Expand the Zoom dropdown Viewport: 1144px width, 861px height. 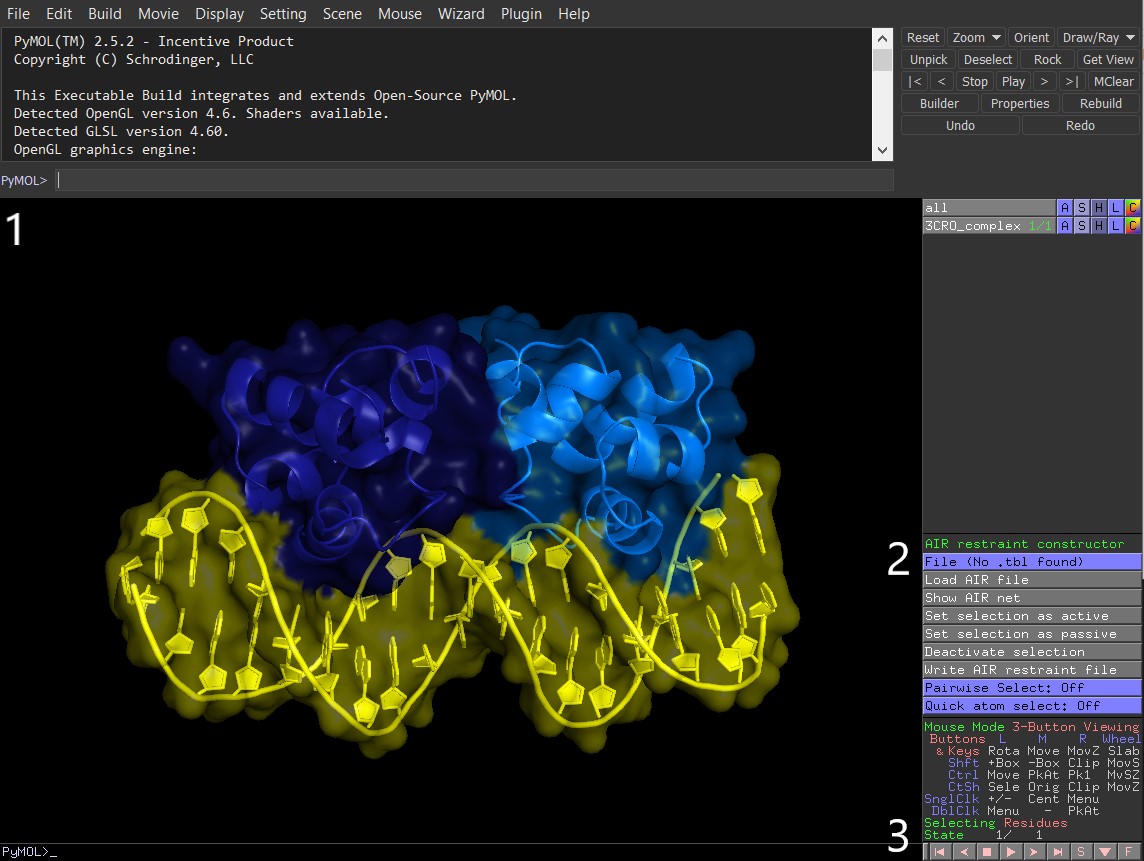tap(975, 38)
